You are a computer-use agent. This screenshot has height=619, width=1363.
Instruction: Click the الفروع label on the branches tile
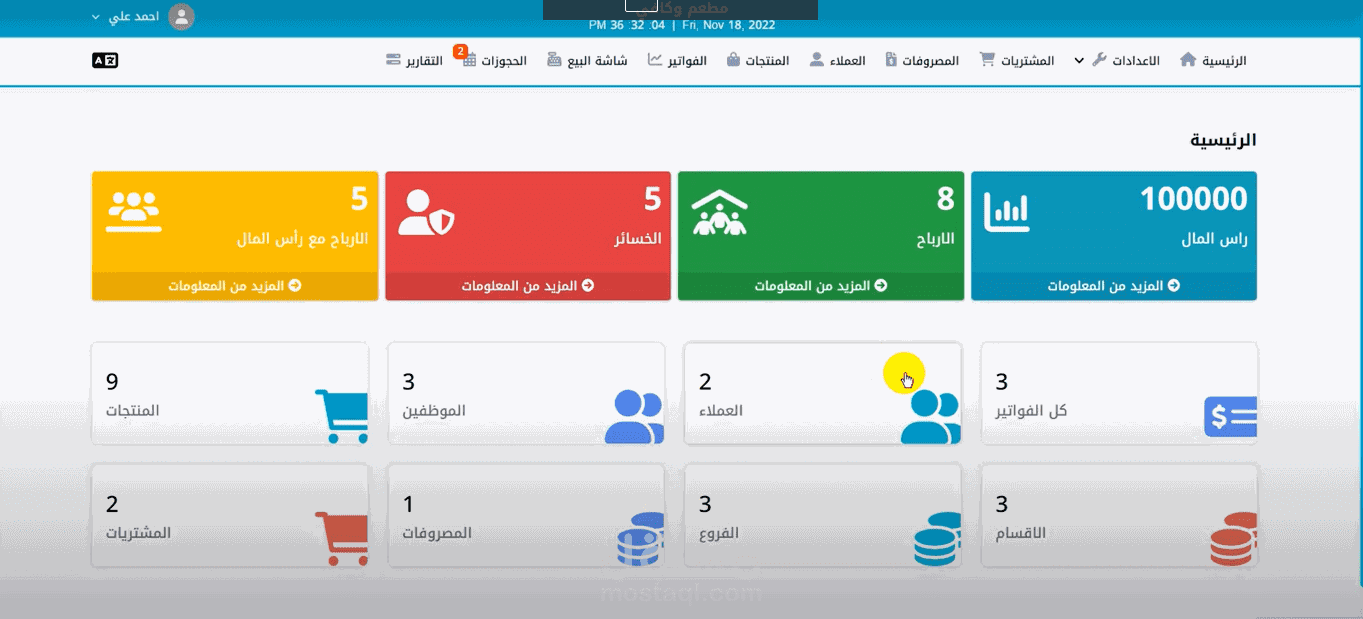click(719, 533)
